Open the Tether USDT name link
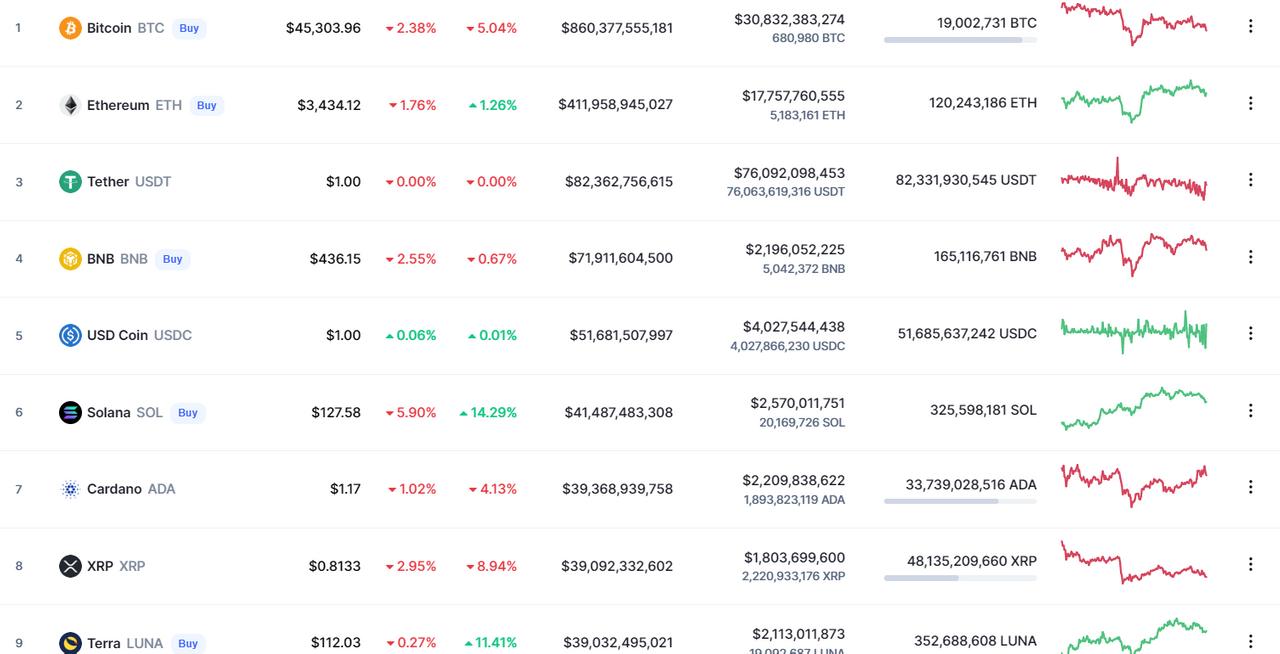The image size is (1280, 654). [129, 182]
